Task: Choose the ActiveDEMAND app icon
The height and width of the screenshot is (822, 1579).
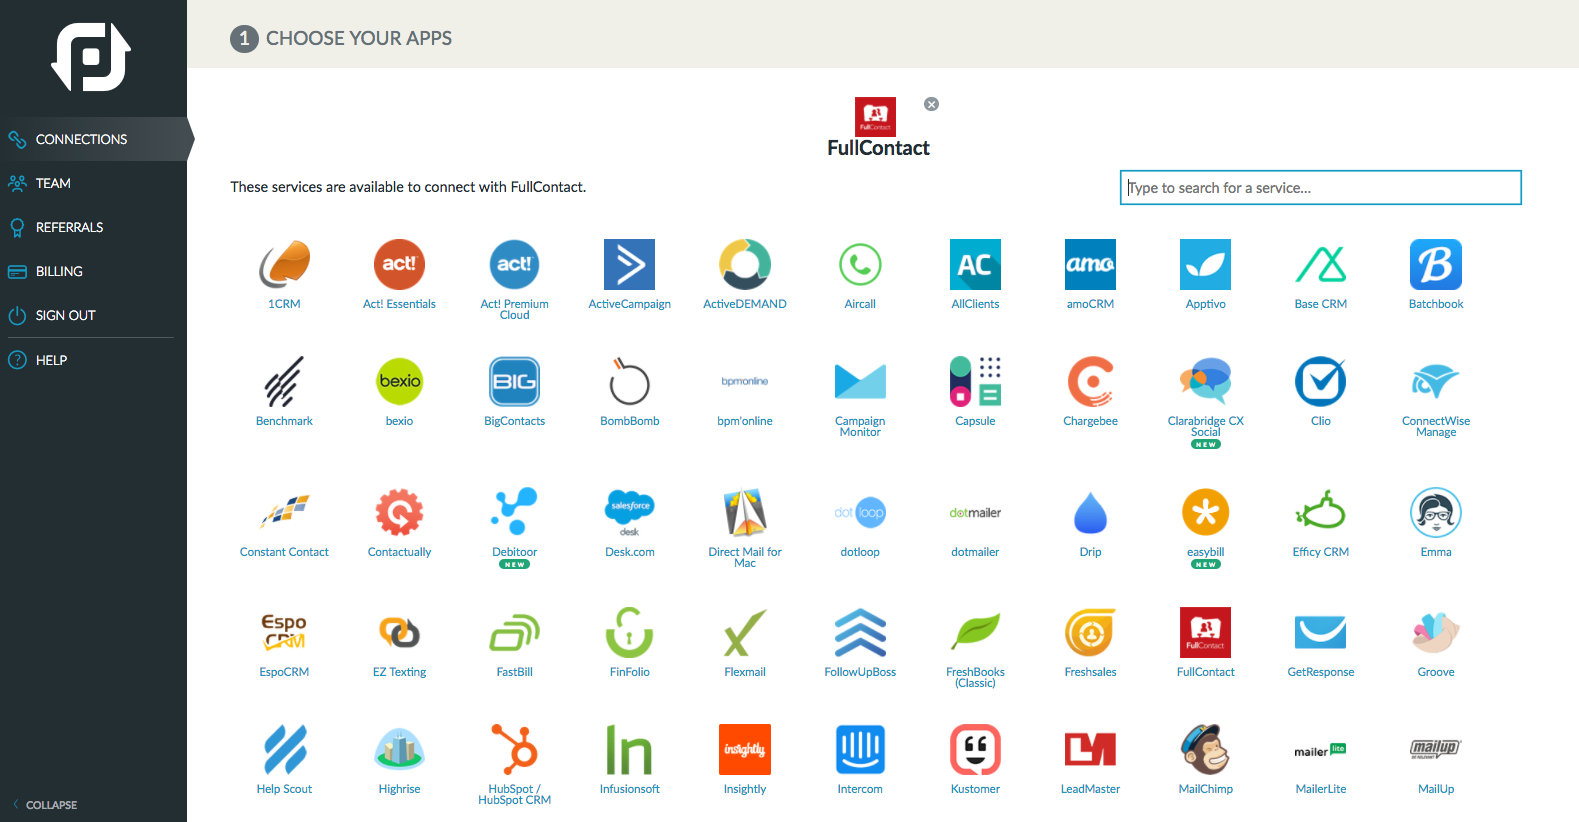Action: [745, 264]
